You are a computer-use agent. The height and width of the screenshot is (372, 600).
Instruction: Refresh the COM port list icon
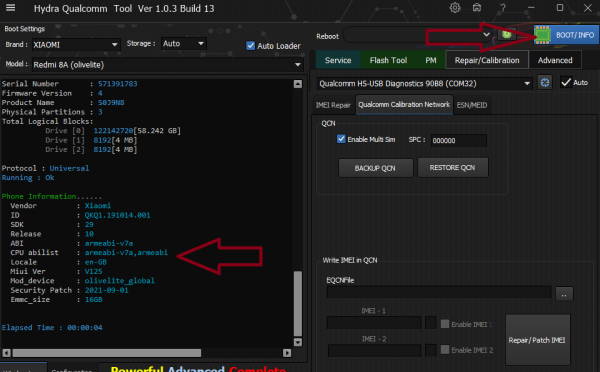click(x=545, y=83)
